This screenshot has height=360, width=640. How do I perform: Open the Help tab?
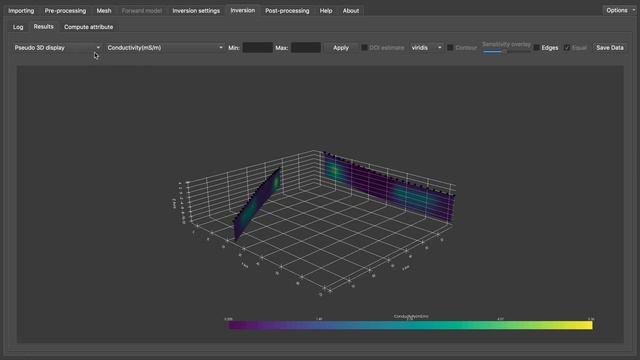(x=326, y=11)
